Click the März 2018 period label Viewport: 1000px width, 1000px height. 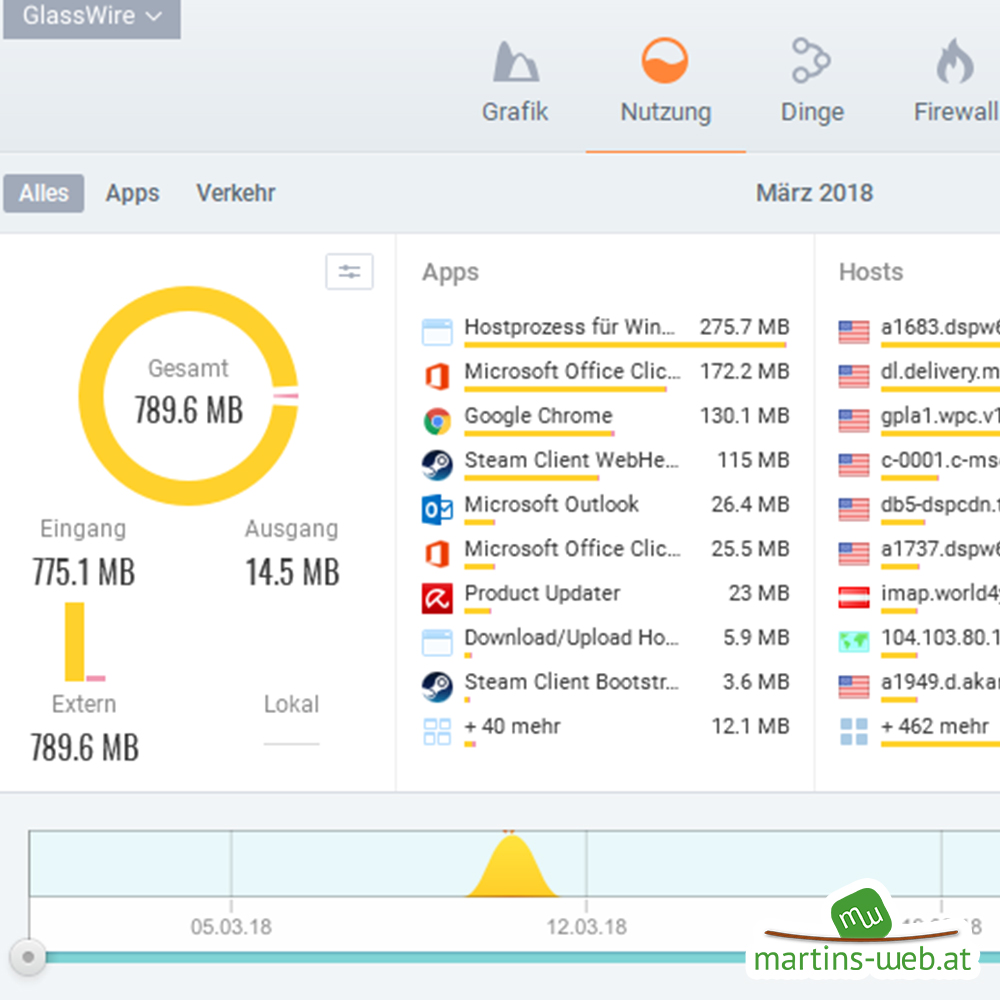click(x=814, y=193)
